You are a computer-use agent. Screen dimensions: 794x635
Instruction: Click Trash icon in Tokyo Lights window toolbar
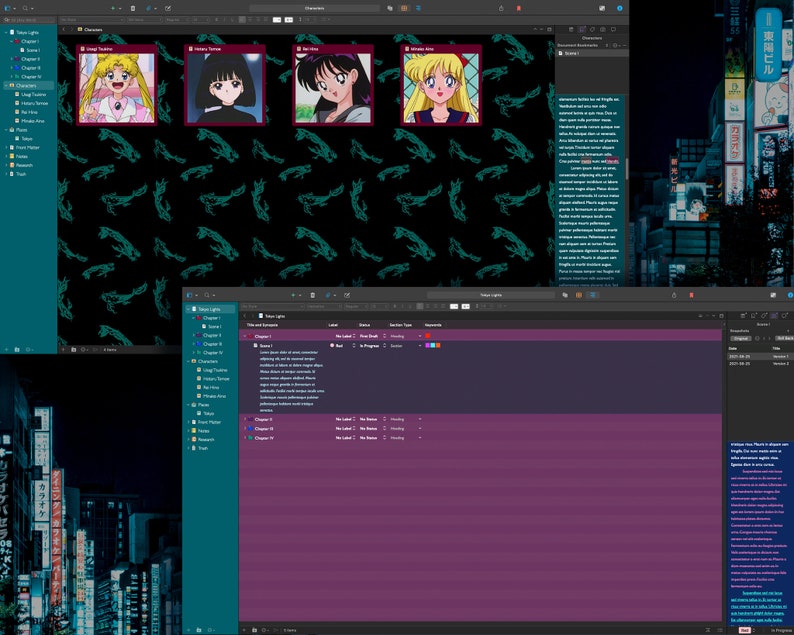pos(312,295)
